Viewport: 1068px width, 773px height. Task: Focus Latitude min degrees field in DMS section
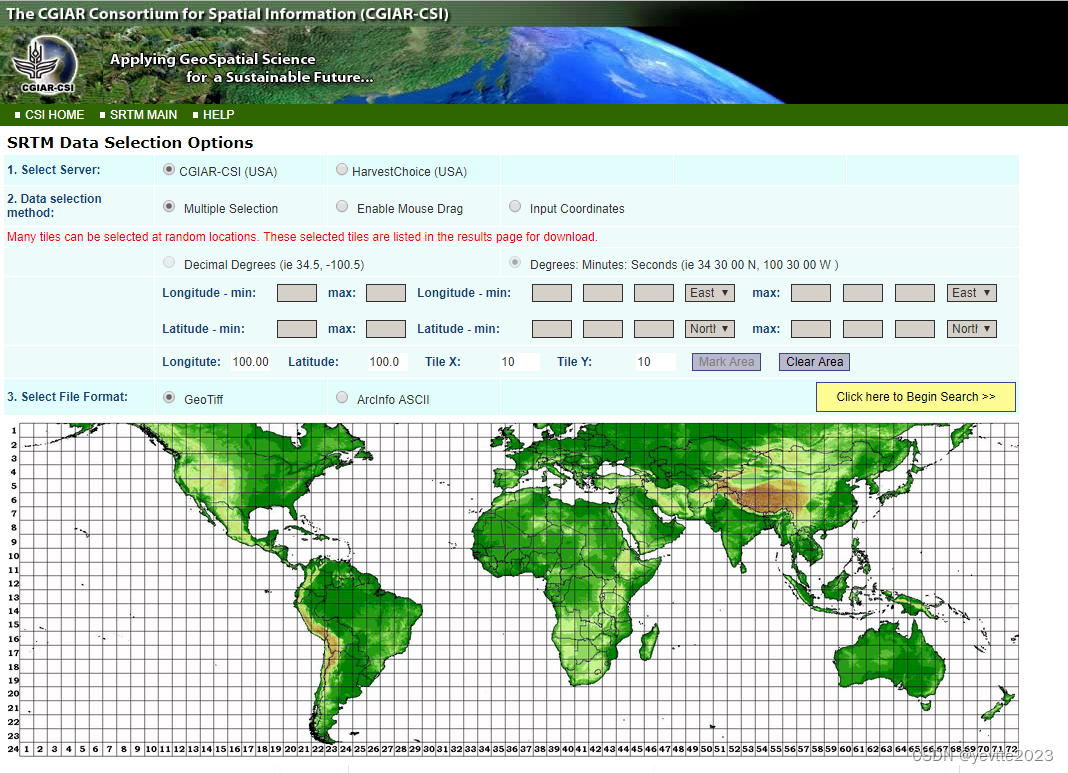point(552,329)
